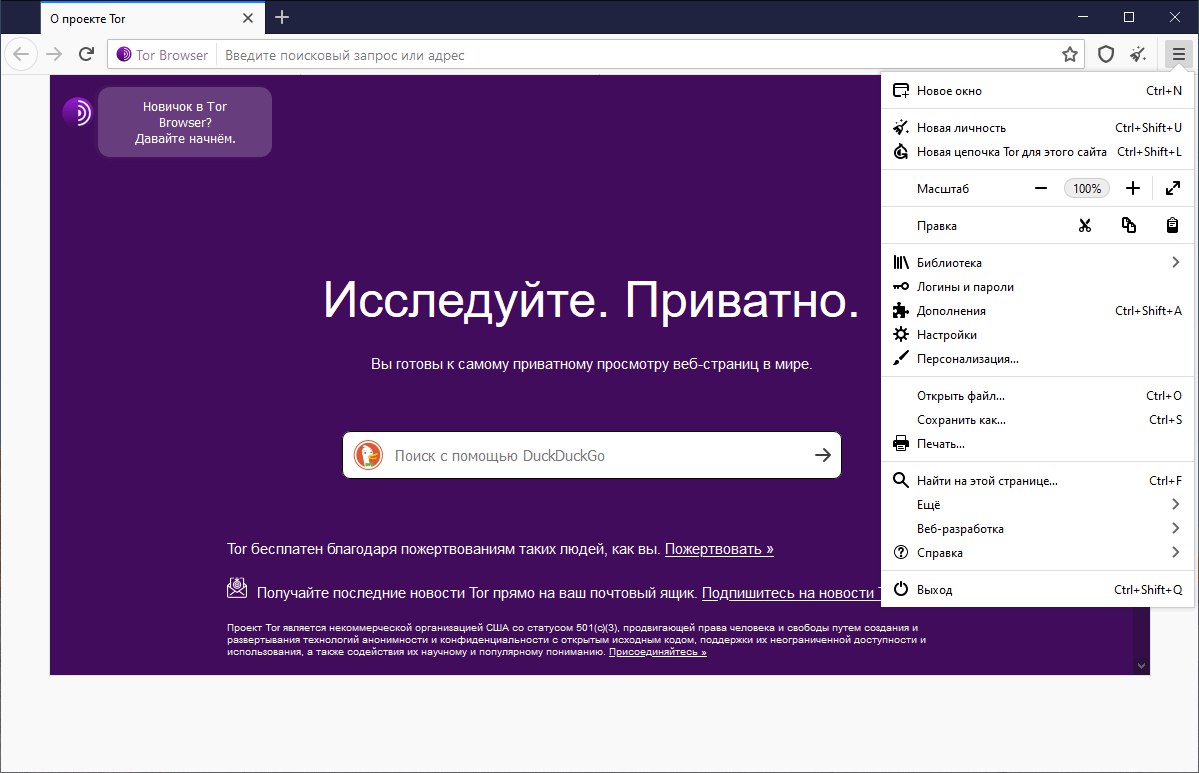Copy with the copy icon in the Правка row
The height and width of the screenshot is (773, 1199).
1129,226
